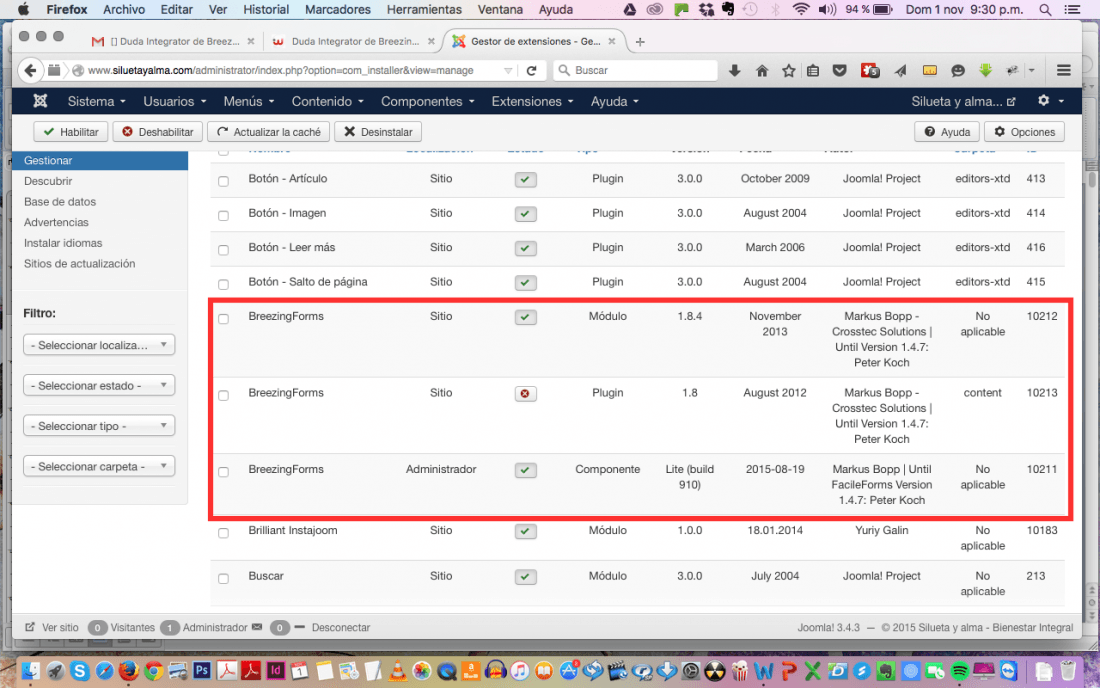1100x688 pixels.
Task: Click the Deshabilitar button
Action: [158, 132]
